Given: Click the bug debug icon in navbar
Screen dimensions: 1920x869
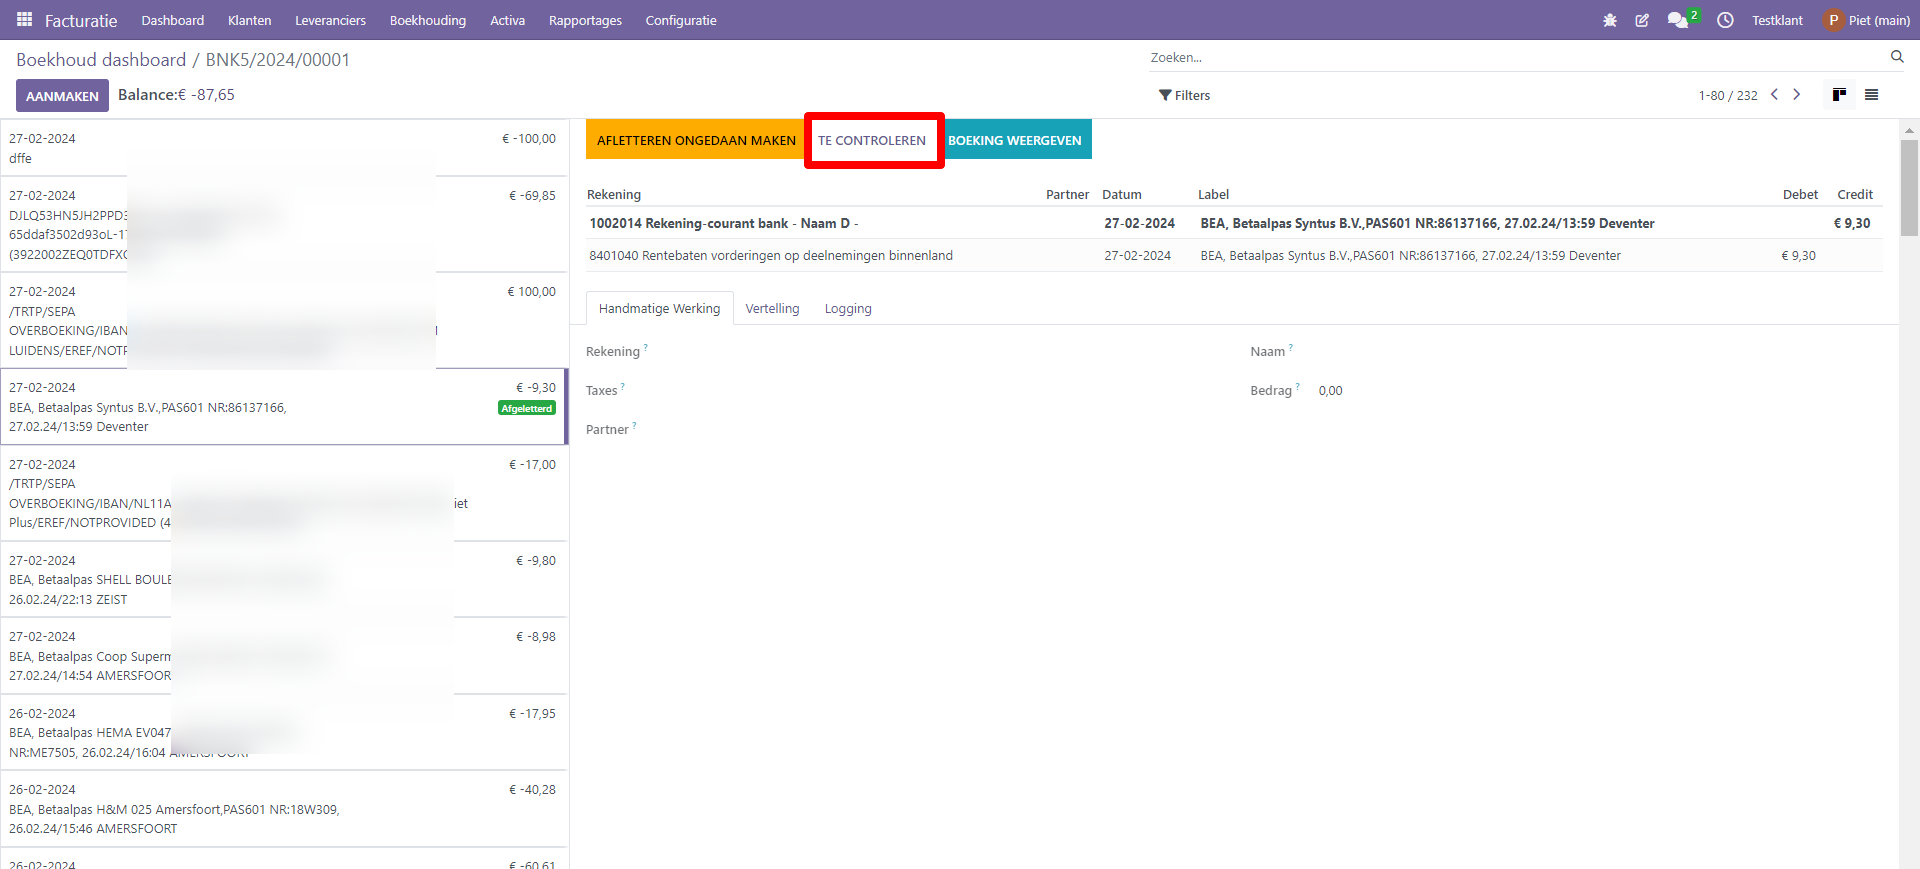Looking at the screenshot, I should click(1610, 20).
